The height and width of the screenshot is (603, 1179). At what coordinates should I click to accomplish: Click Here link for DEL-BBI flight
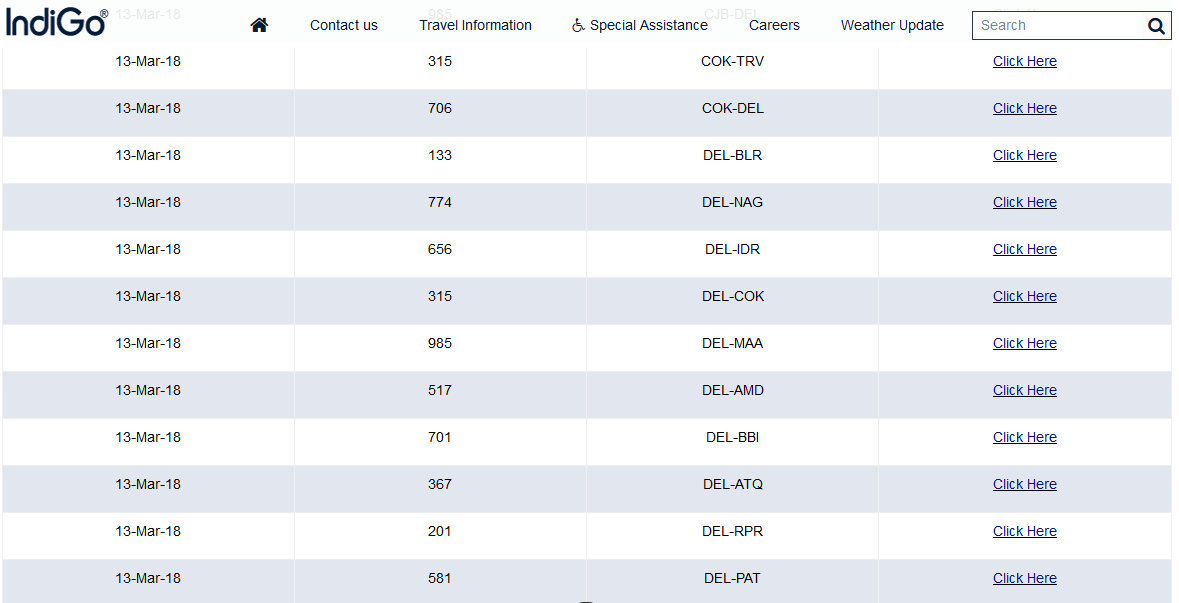pyautogui.click(x=1024, y=437)
